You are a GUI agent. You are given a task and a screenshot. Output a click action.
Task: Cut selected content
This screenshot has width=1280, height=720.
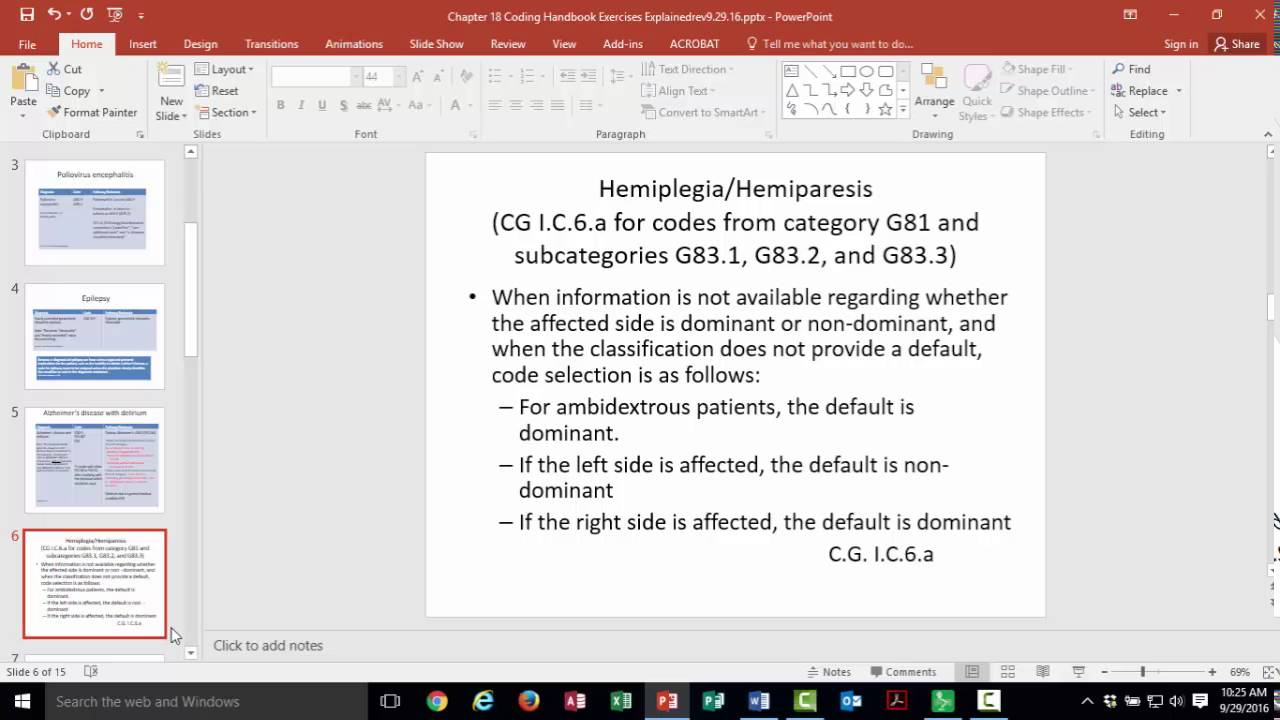click(x=64, y=69)
